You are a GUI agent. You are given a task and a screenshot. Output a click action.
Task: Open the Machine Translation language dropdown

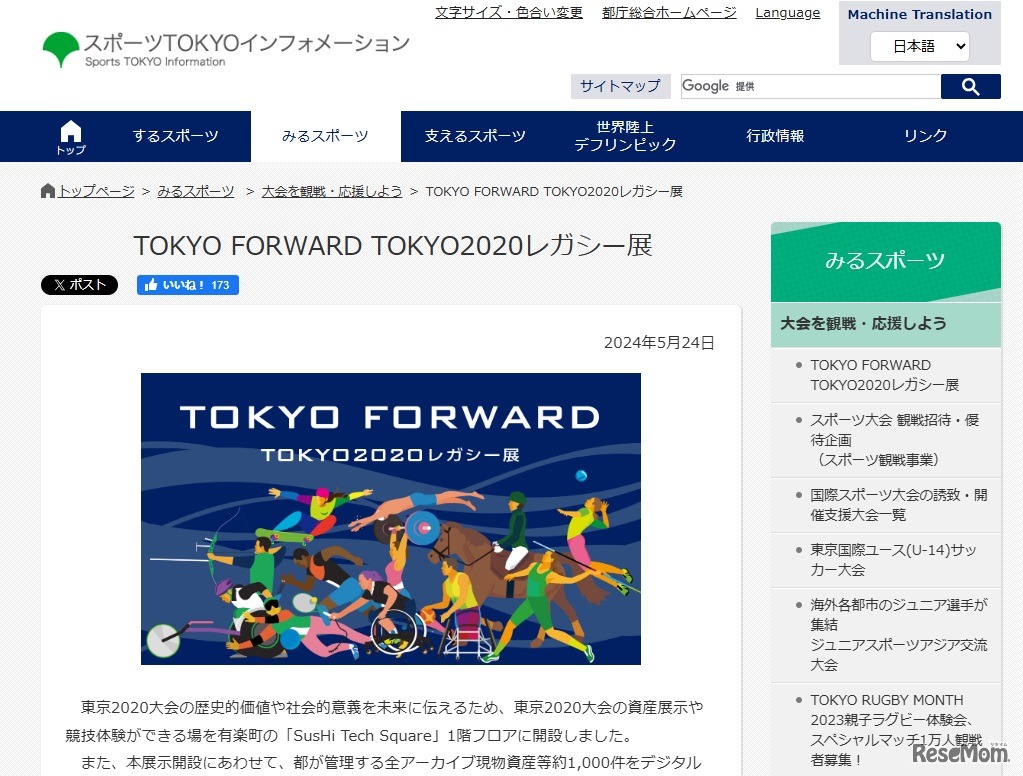[x=919, y=46]
